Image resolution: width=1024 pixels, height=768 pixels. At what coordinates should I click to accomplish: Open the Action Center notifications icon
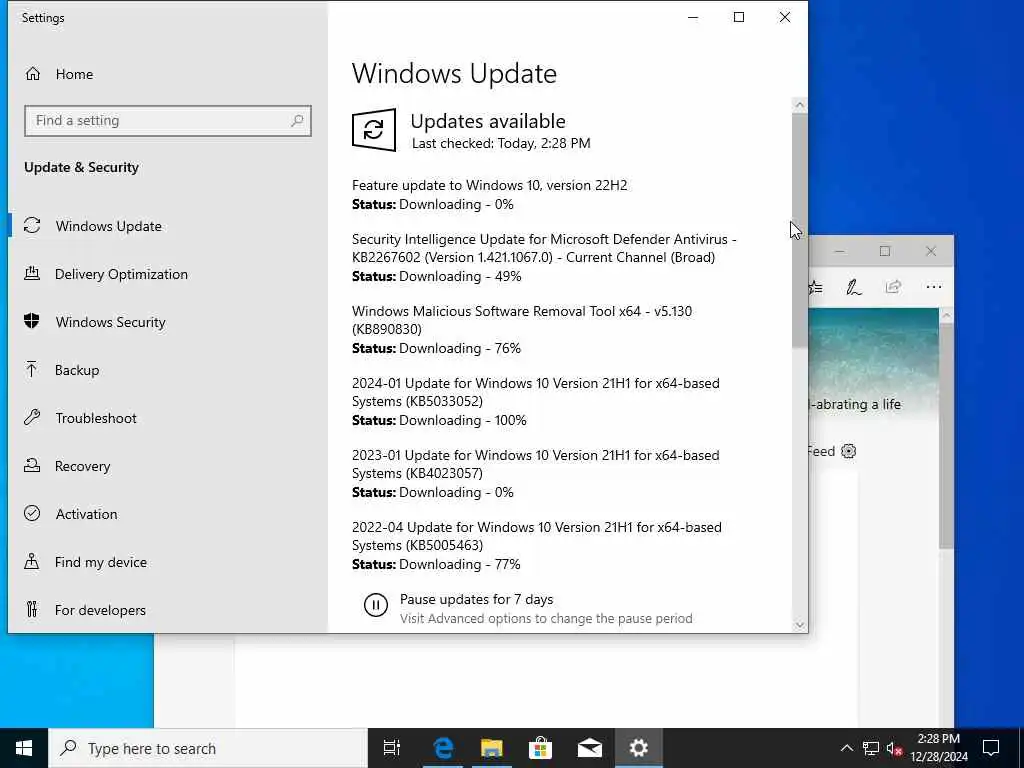(991, 748)
